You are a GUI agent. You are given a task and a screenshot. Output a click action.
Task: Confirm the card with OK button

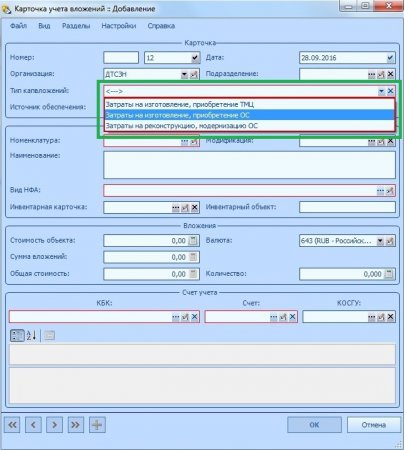(x=314, y=425)
